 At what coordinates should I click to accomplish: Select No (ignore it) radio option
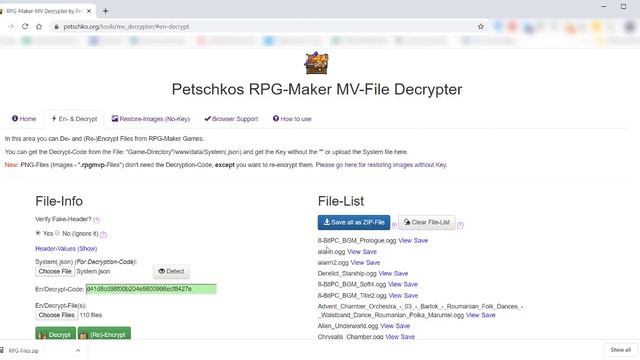(58, 233)
